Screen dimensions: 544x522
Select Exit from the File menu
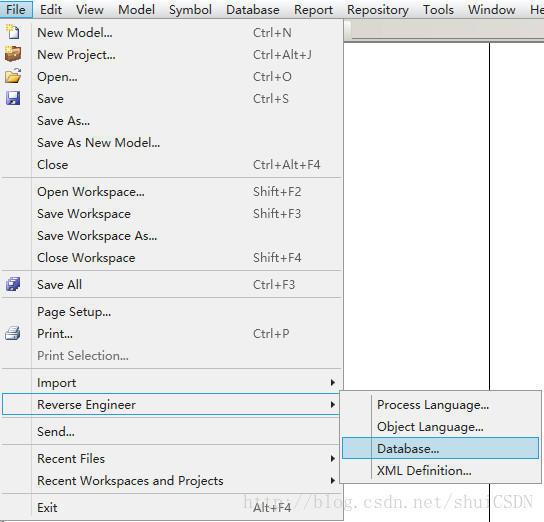coord(172,507)
